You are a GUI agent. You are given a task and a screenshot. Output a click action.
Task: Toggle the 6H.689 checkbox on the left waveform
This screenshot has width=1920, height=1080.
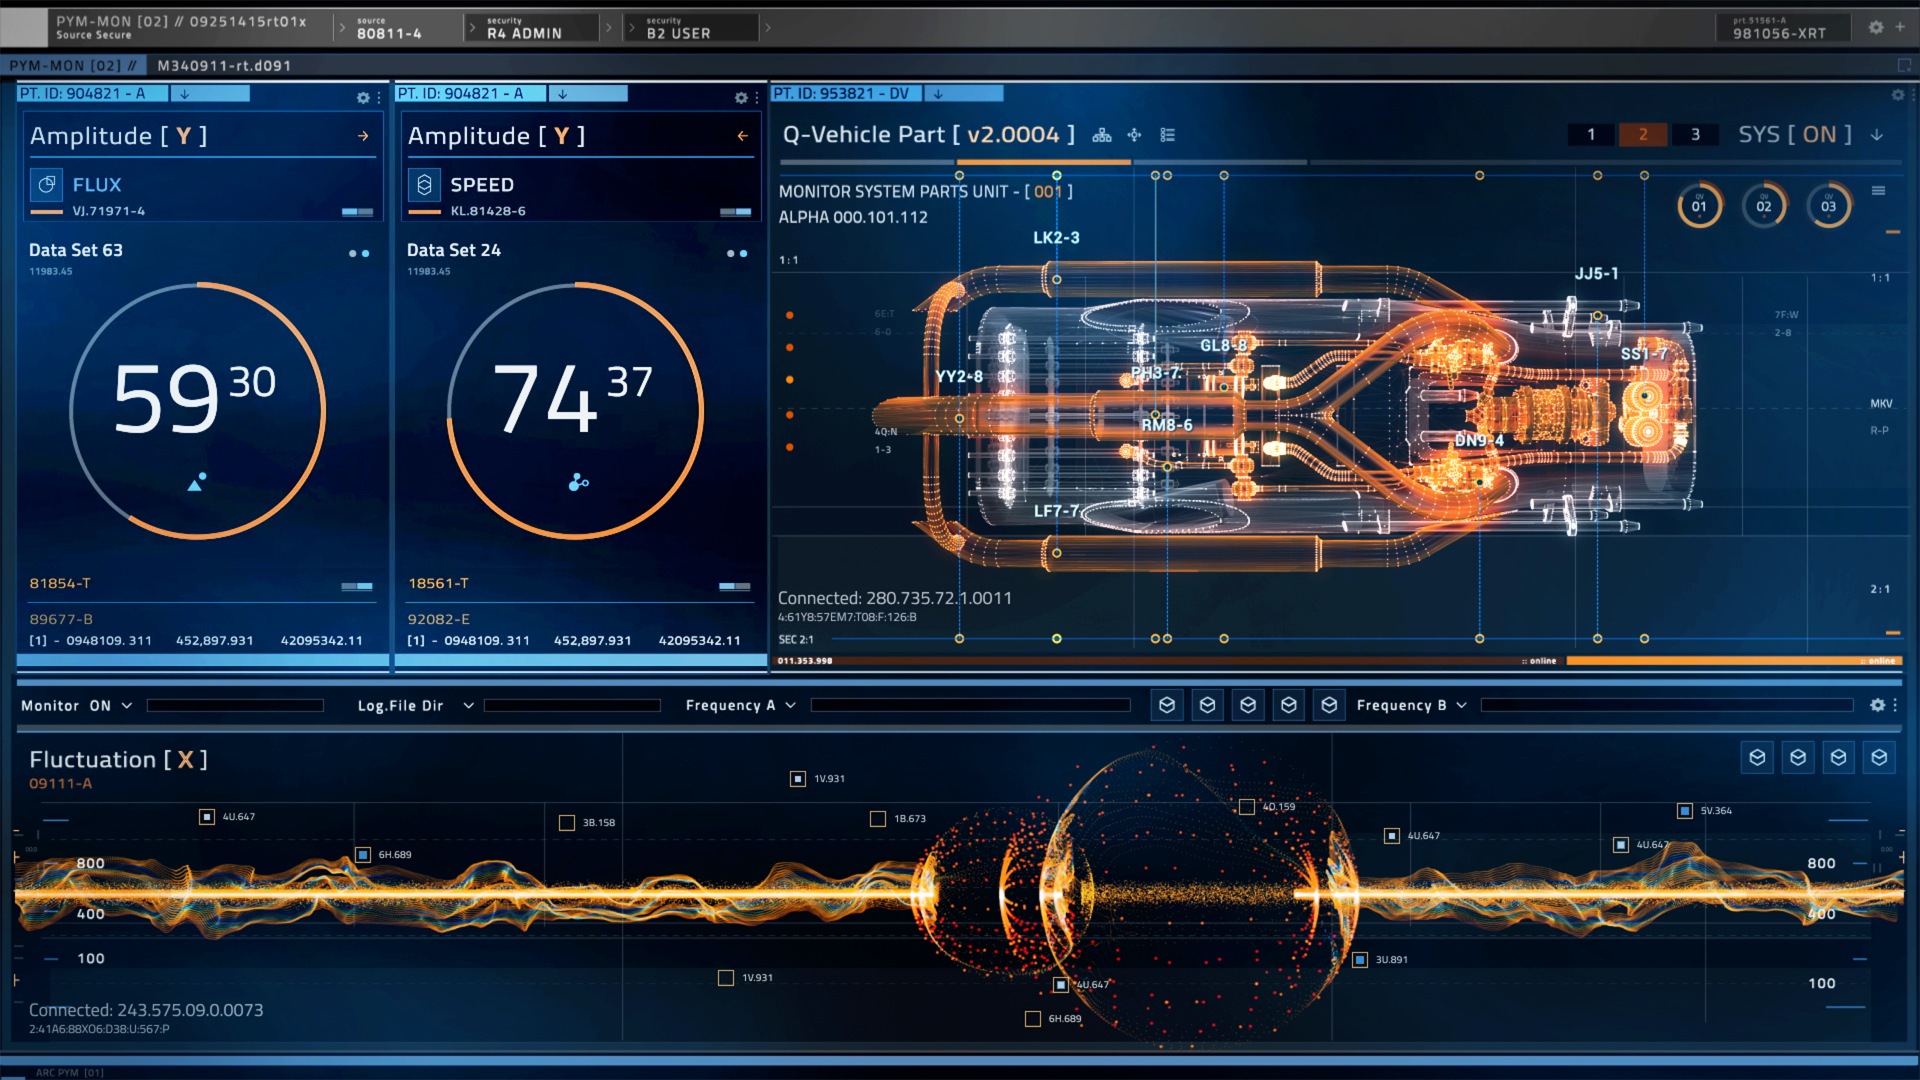tap(363, 855)
